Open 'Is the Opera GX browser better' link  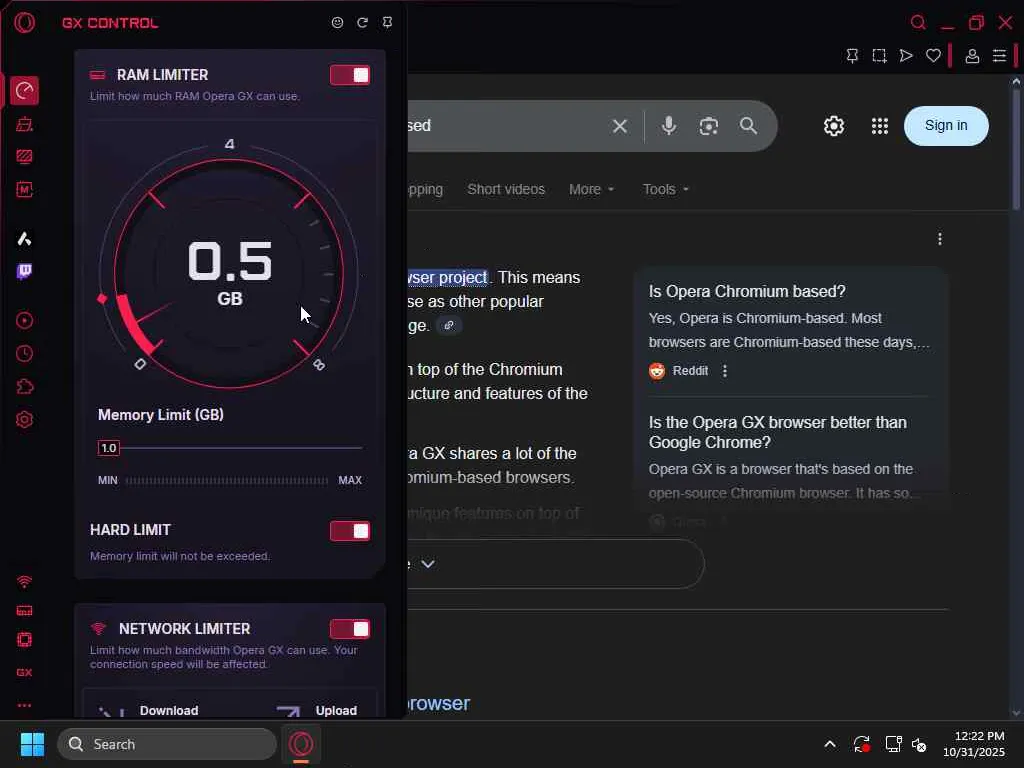pyautogui.click(x=777, y=432)
